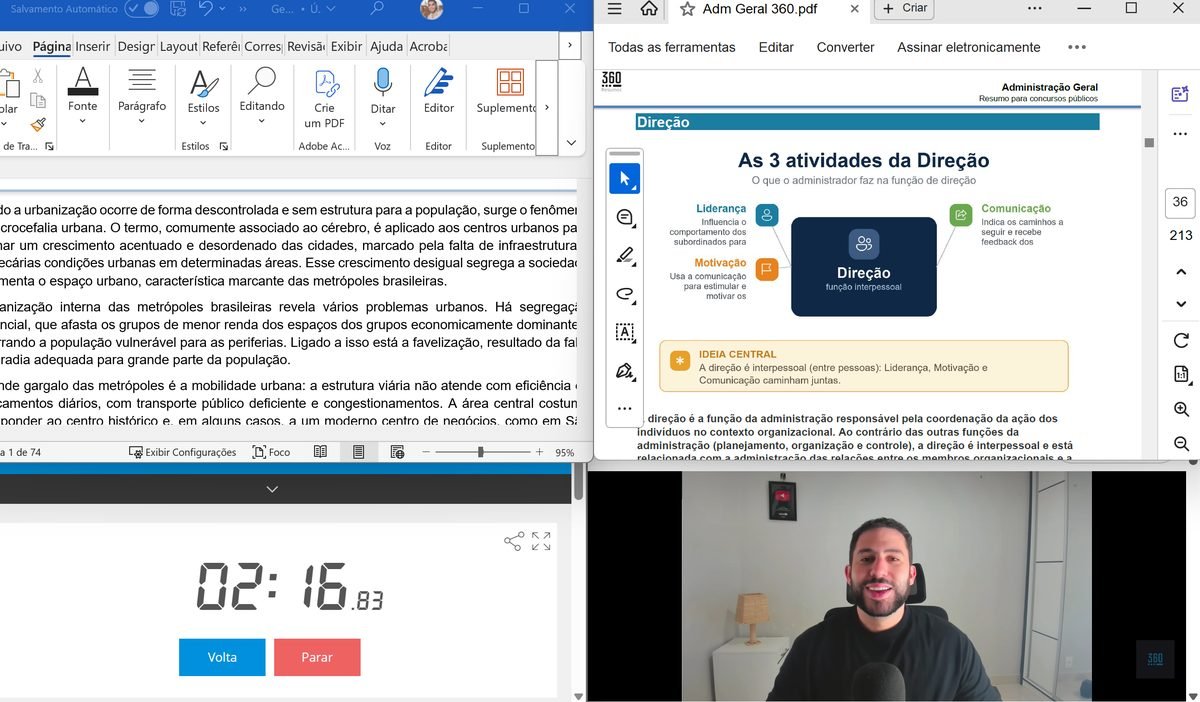Open the Estilos pane dialog launcher

pyautogui.click(x=224, y=146)
